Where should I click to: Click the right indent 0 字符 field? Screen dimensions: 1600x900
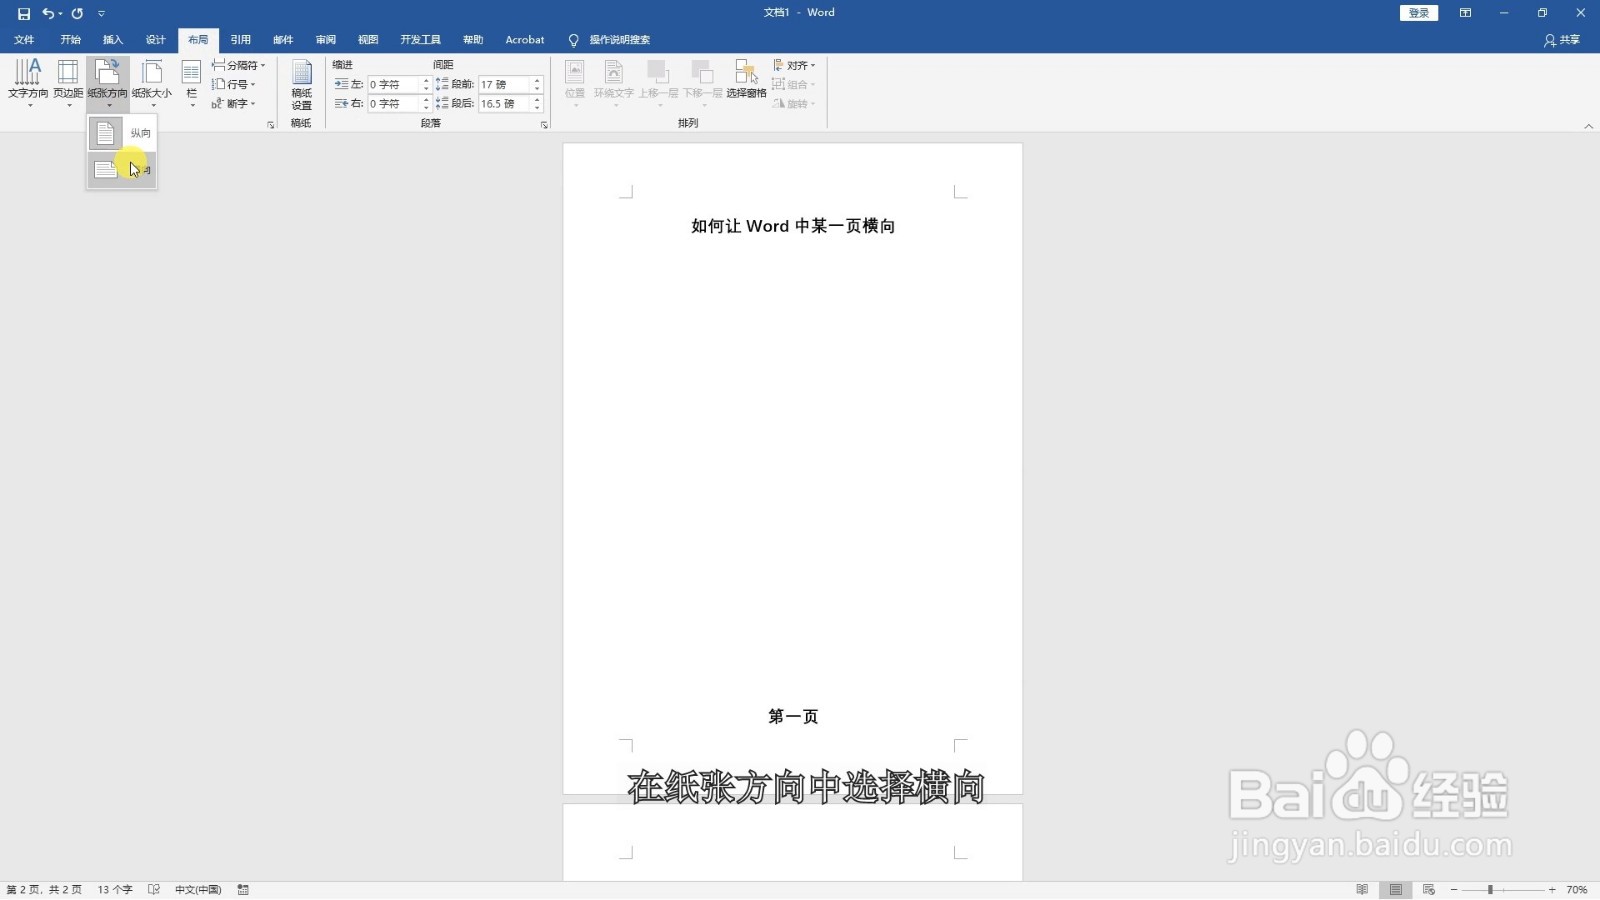394,103
